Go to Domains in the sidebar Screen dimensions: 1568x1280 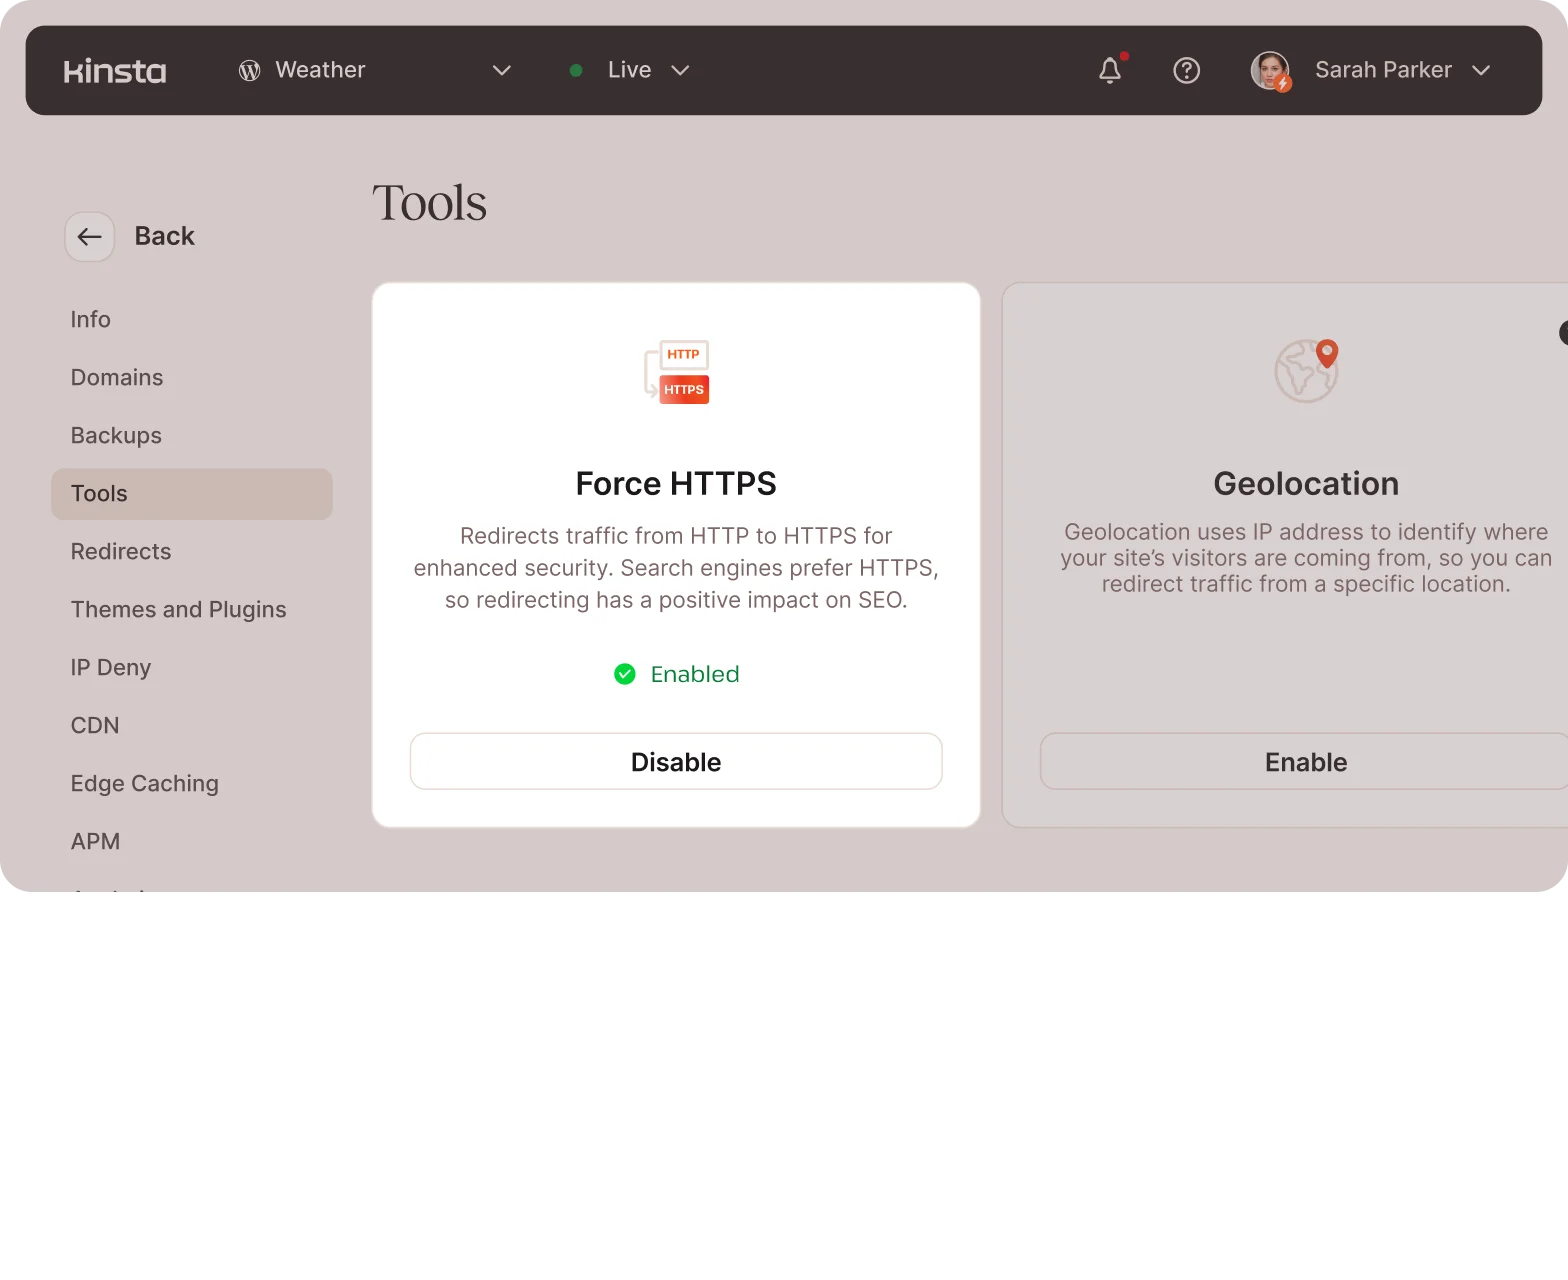click(117, 378)
